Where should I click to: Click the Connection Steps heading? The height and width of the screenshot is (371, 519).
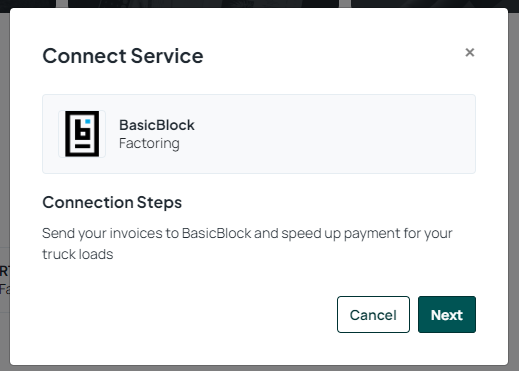pyautogui.click(x=112, y=202)
